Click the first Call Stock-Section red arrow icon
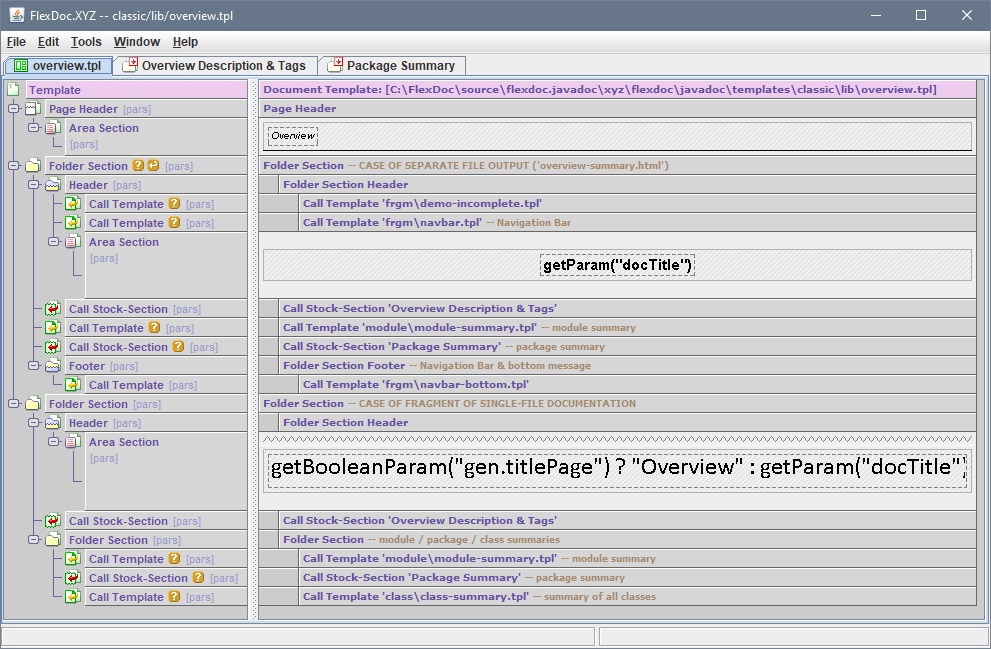Image resolution: width=991 pixels, height=649 pixels. pyautogui.click(x=53, y=309)
